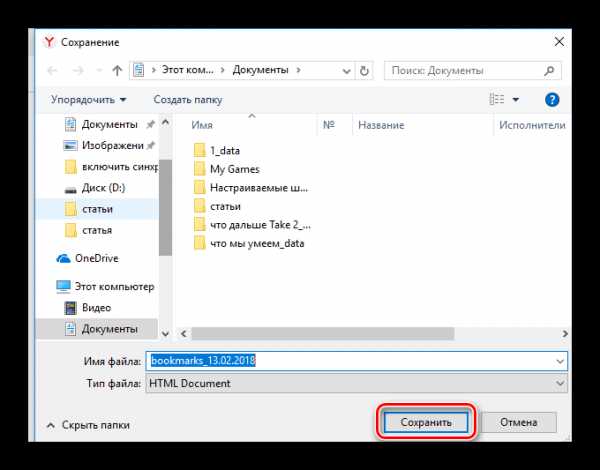Image resolution: width=600 pixels, height=470 pixels.
Task: Expand the Тип файла dropdown
Action: coord(558,383)
